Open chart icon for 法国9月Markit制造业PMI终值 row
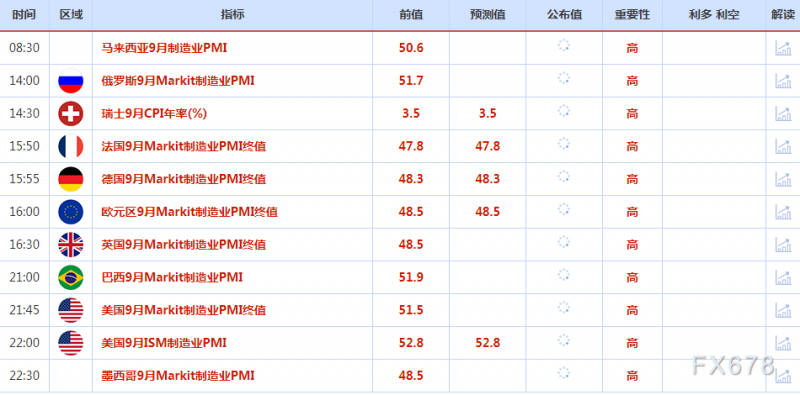 [783, 146]
